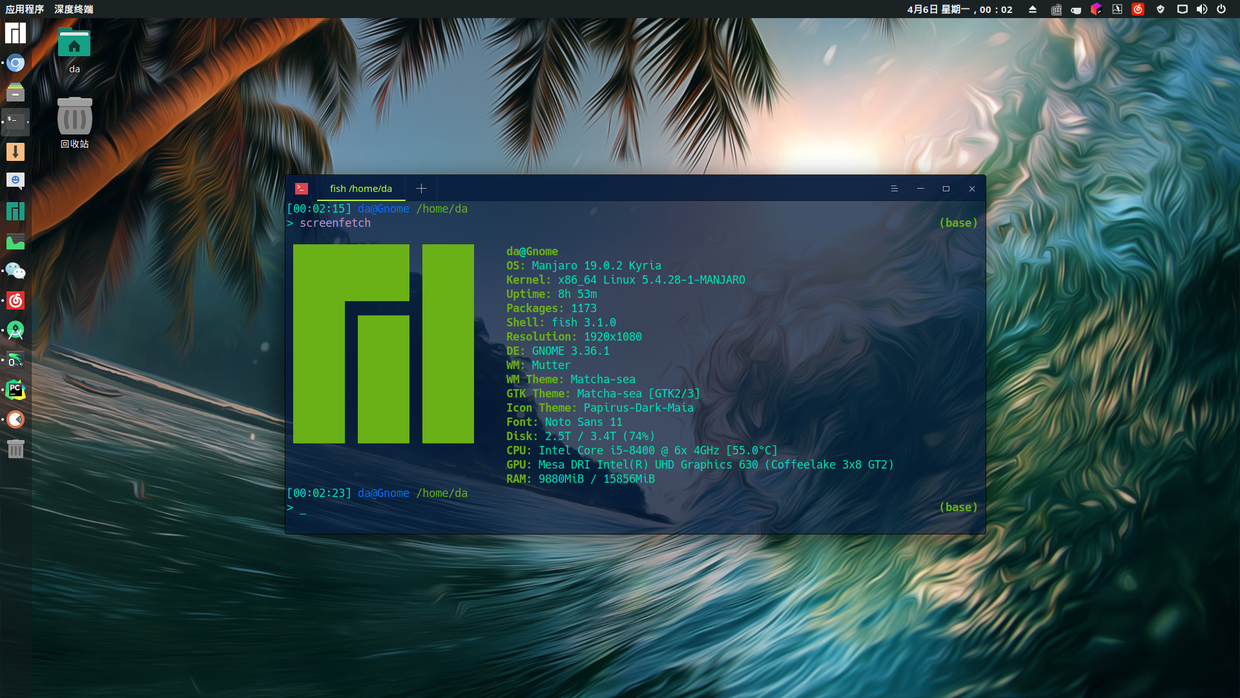
Task: Click the 'WM: Mutter' line
Action: pyautogui.click(x=538, y=365)
